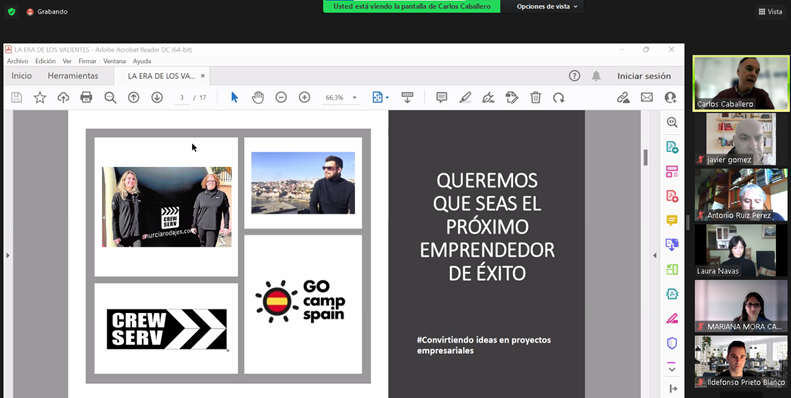The height and width of the screenshot is (398, 791).
Task: Click the Vista layout button
Action: tap(770, 12)
